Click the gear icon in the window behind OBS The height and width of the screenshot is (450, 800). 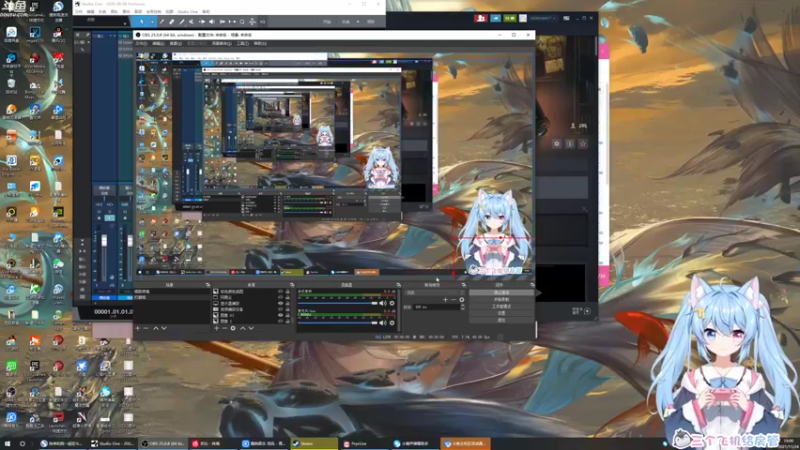coord(557,144)
